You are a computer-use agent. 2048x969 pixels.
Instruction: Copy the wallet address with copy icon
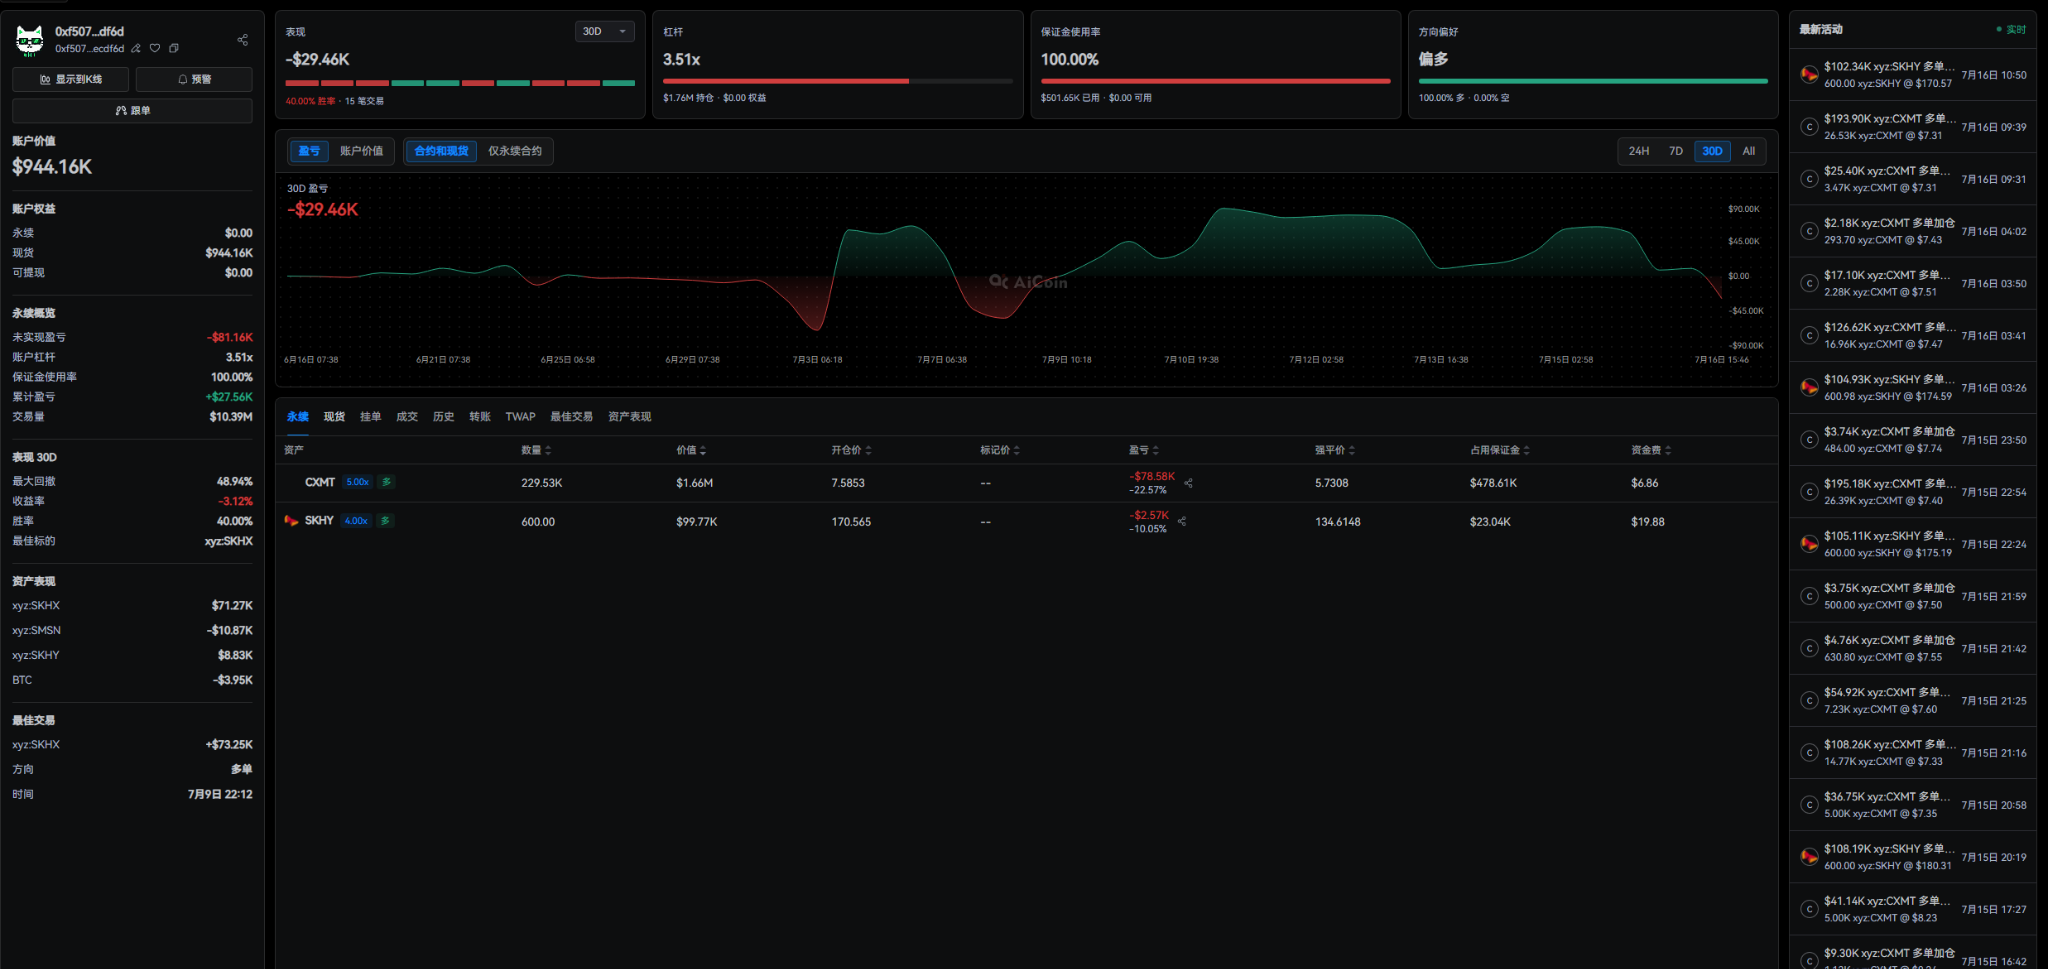(174, 48)
